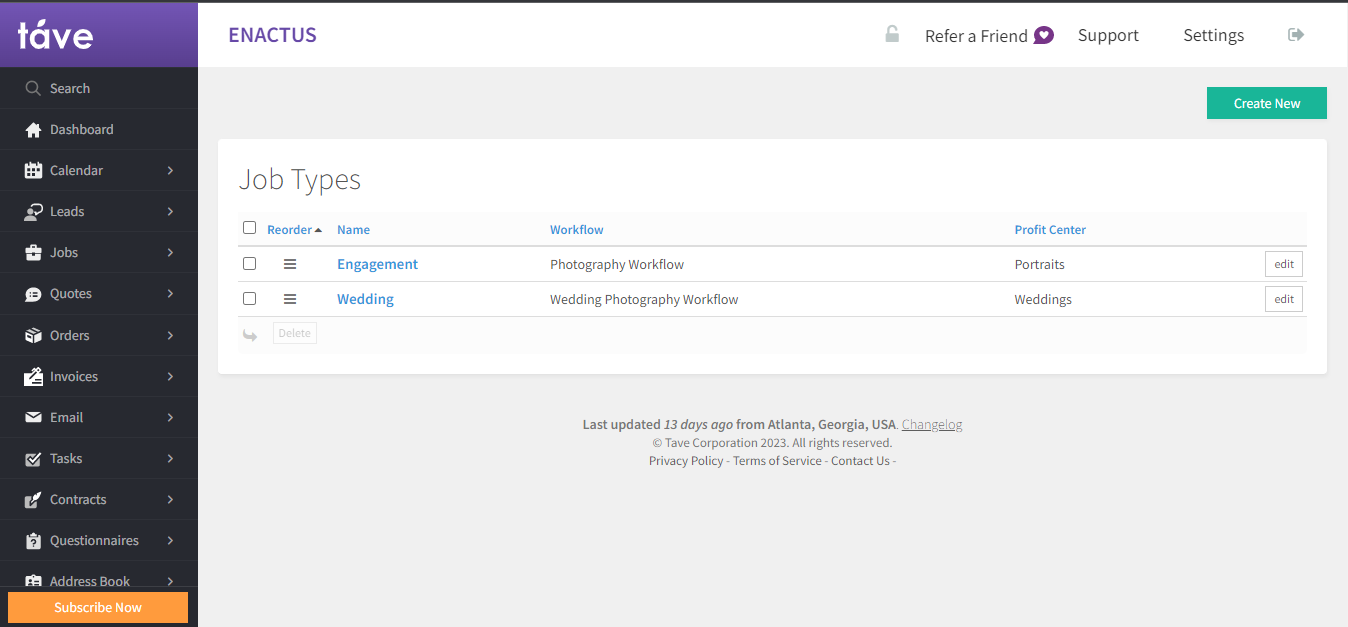
Task: Grab the reorder handle on the Wedding row
Action: pyautogui.click(x=290, y=298)
